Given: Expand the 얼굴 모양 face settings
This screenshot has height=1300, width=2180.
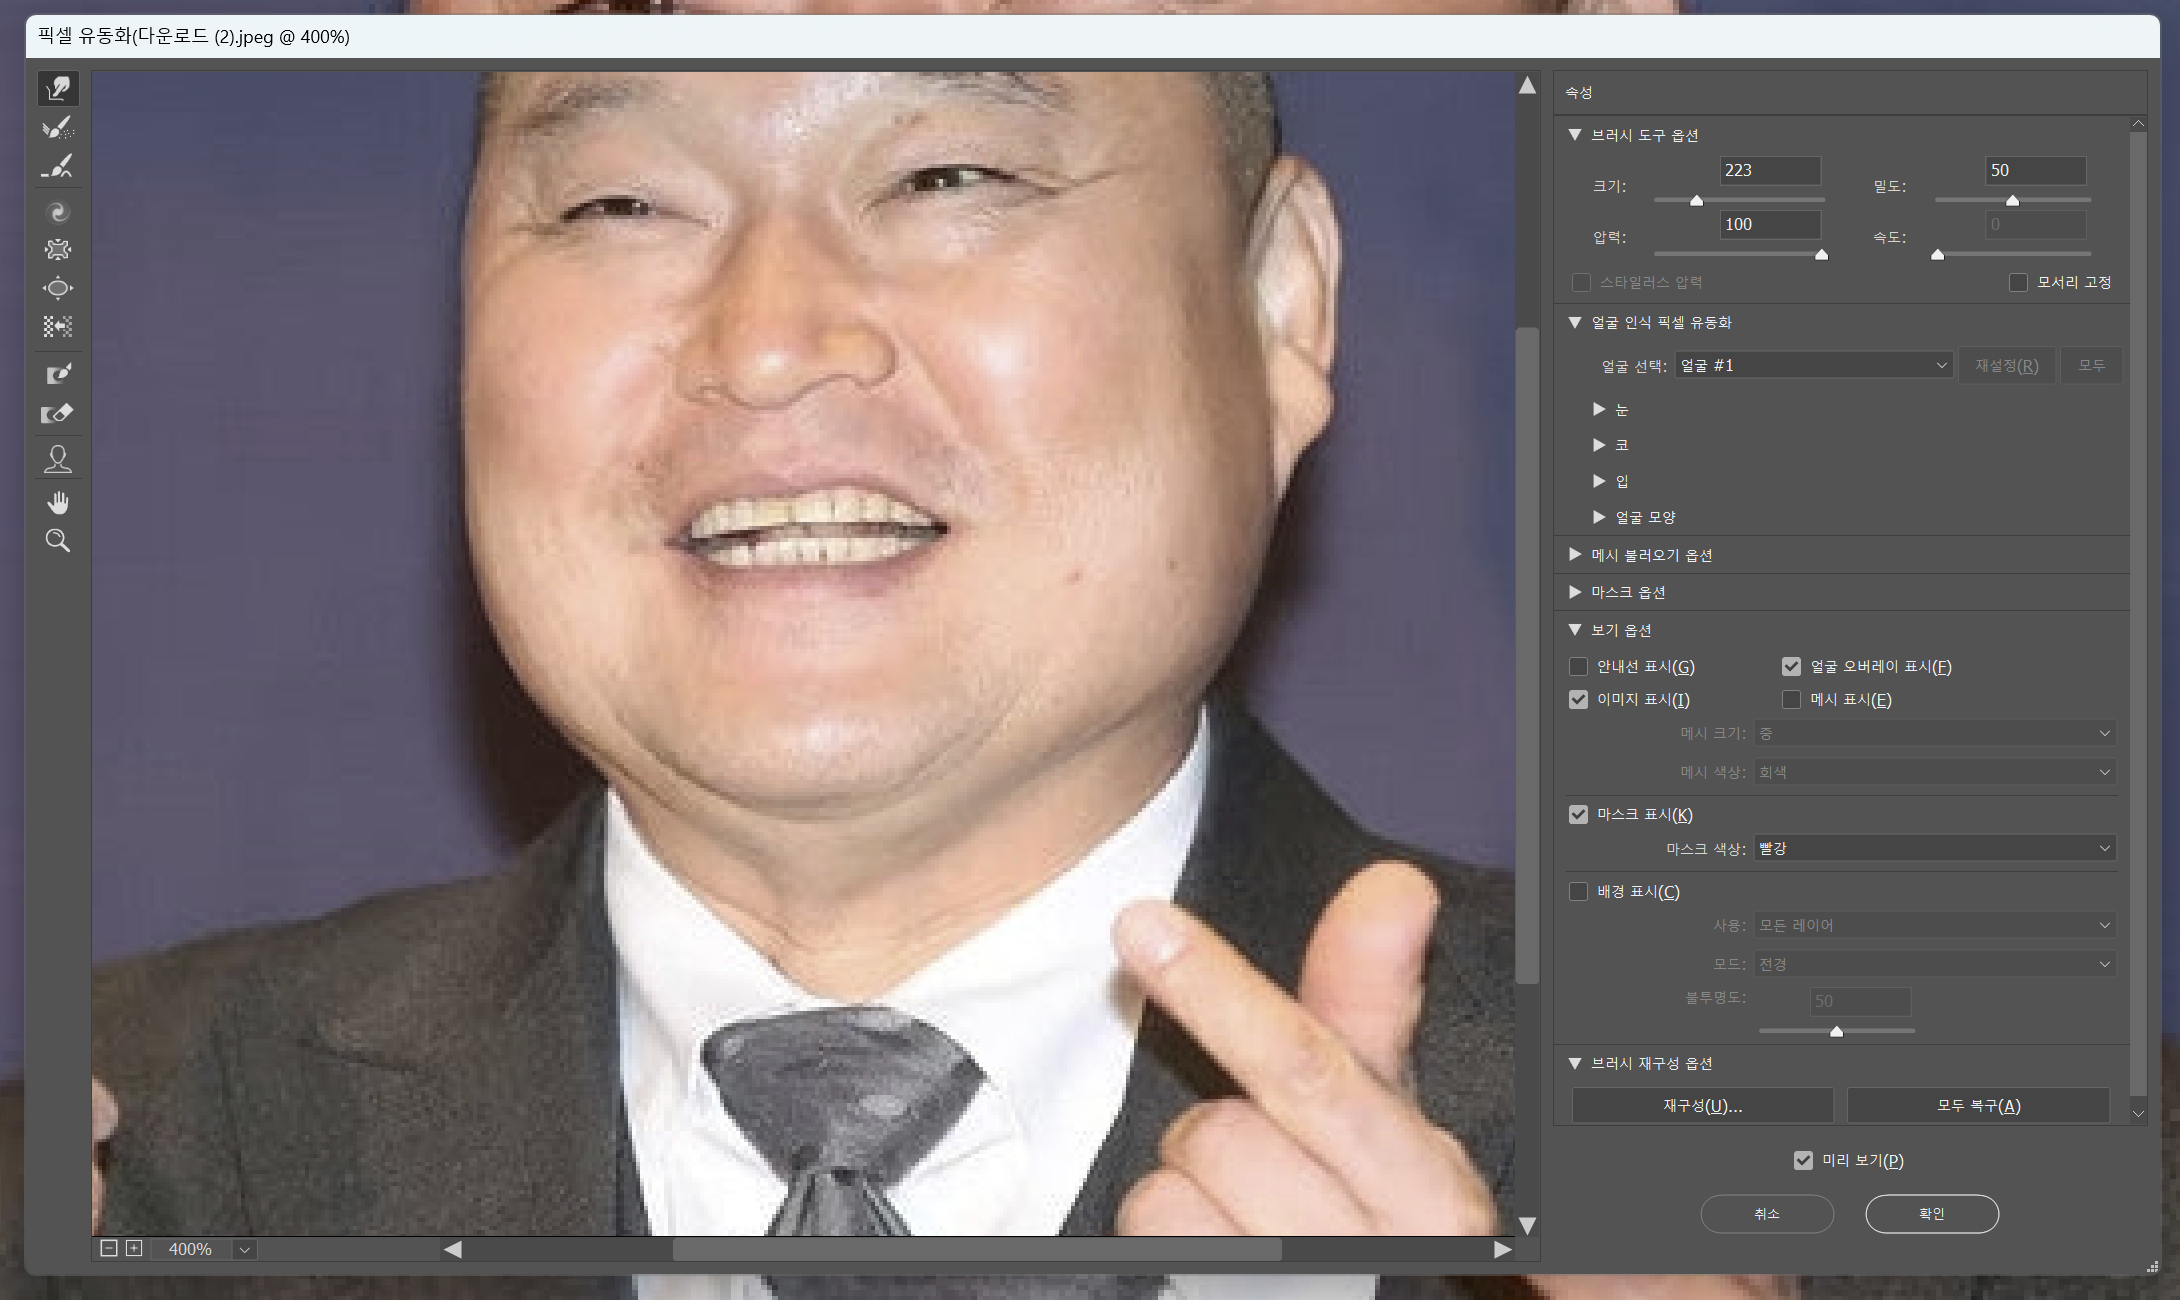Looking at the screenshot, I should [1599, 517].
